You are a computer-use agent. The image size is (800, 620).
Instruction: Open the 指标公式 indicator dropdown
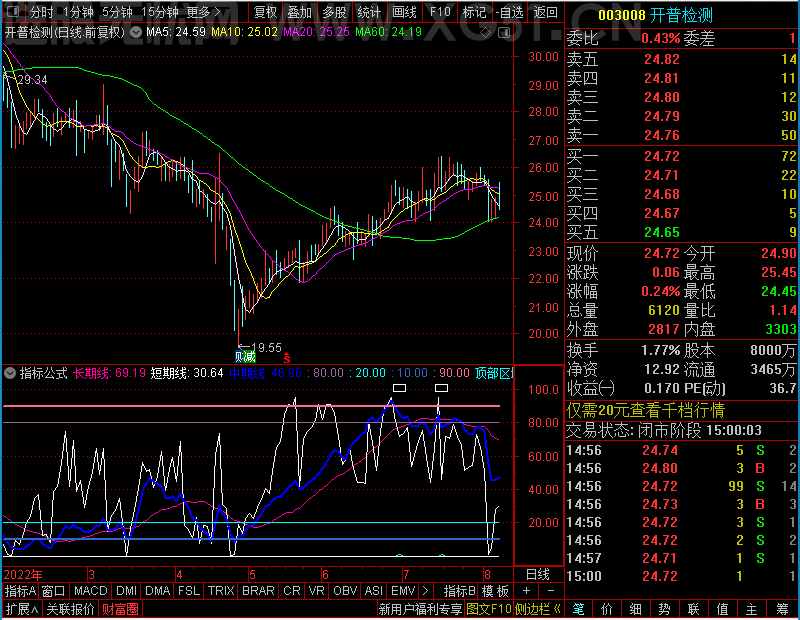pyautogui.click(x=10, y=373)
